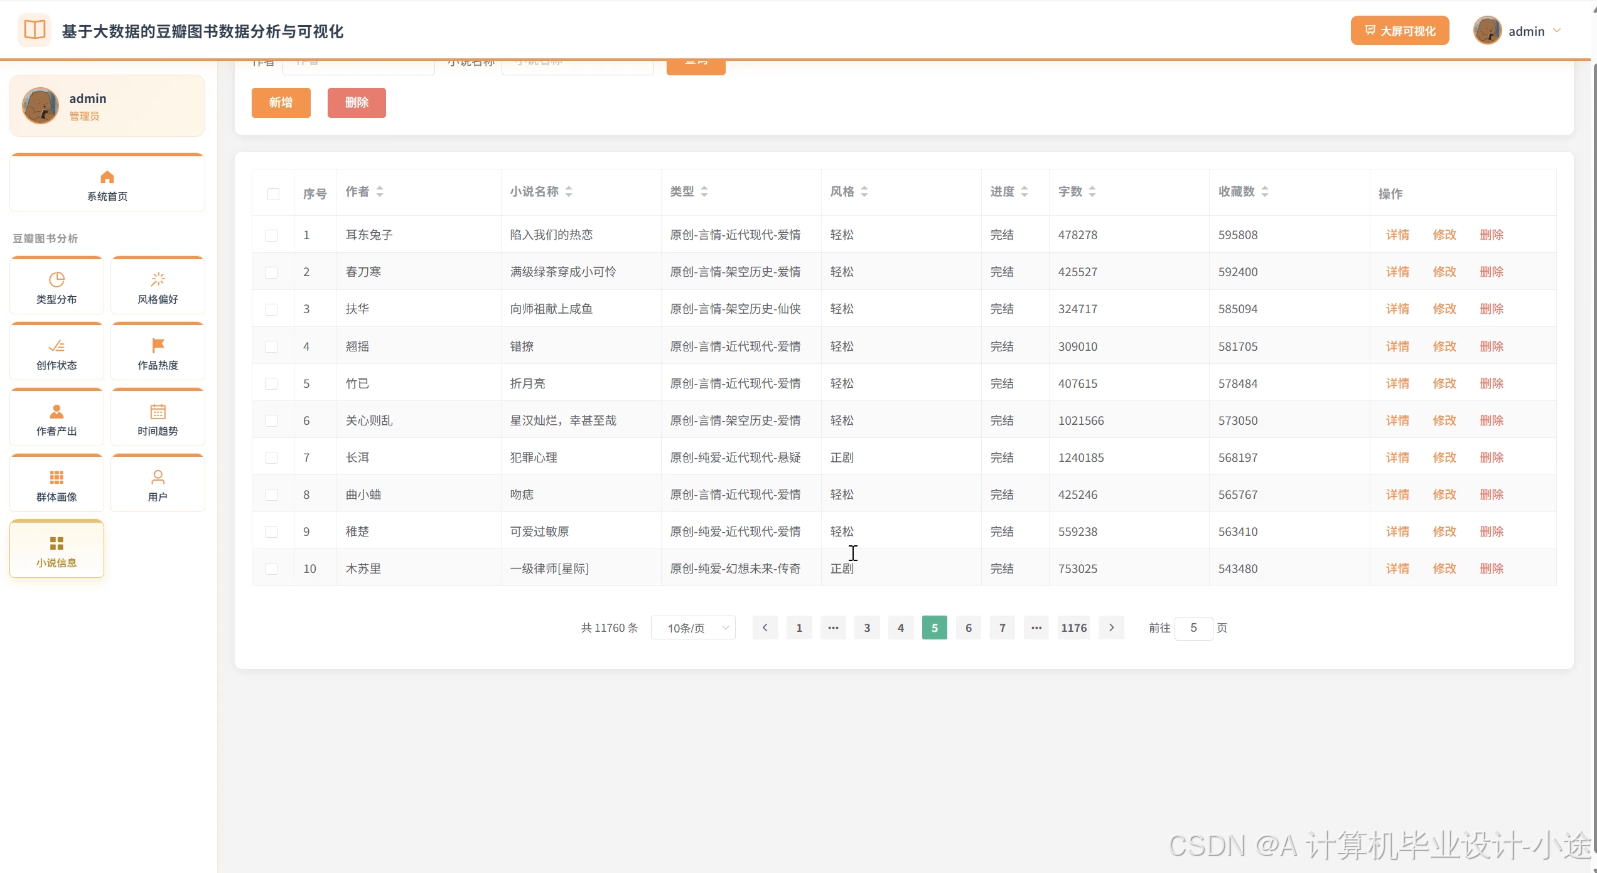Open the 系统首页 home icon

tap(107, 177)
